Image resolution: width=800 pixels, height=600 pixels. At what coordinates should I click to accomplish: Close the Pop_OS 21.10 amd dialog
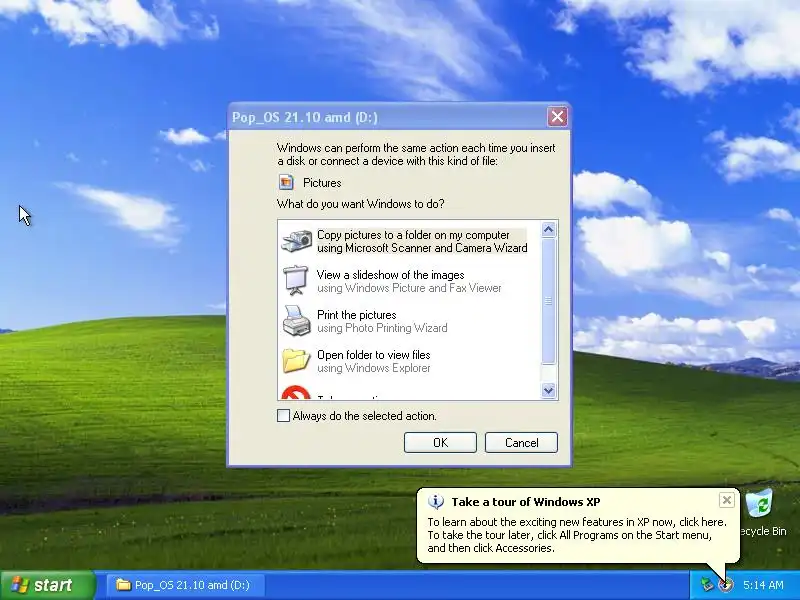557,117
